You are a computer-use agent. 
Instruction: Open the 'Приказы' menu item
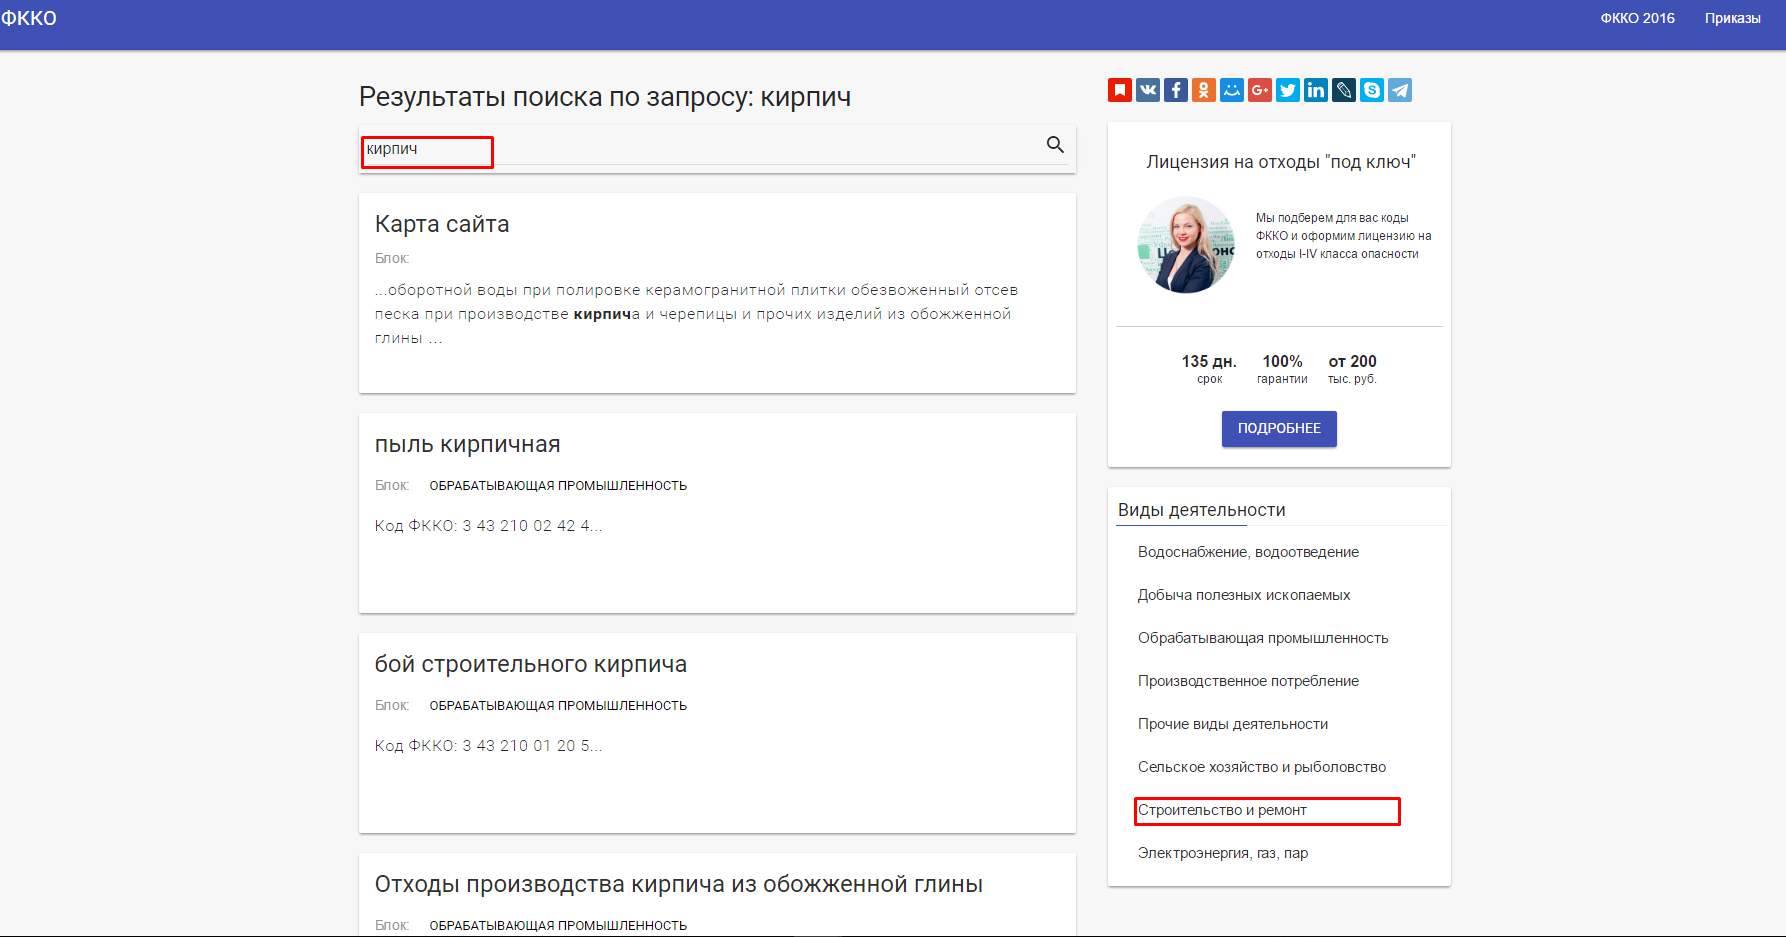coord(1733,17)
